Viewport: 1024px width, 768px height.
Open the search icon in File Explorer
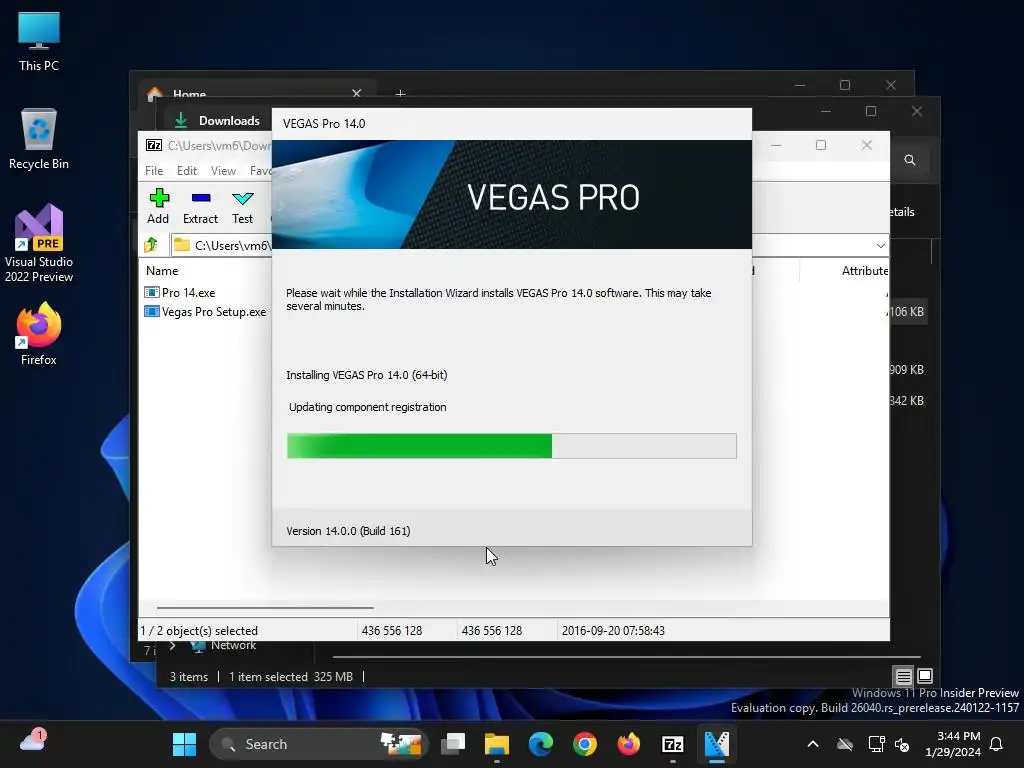910,160
